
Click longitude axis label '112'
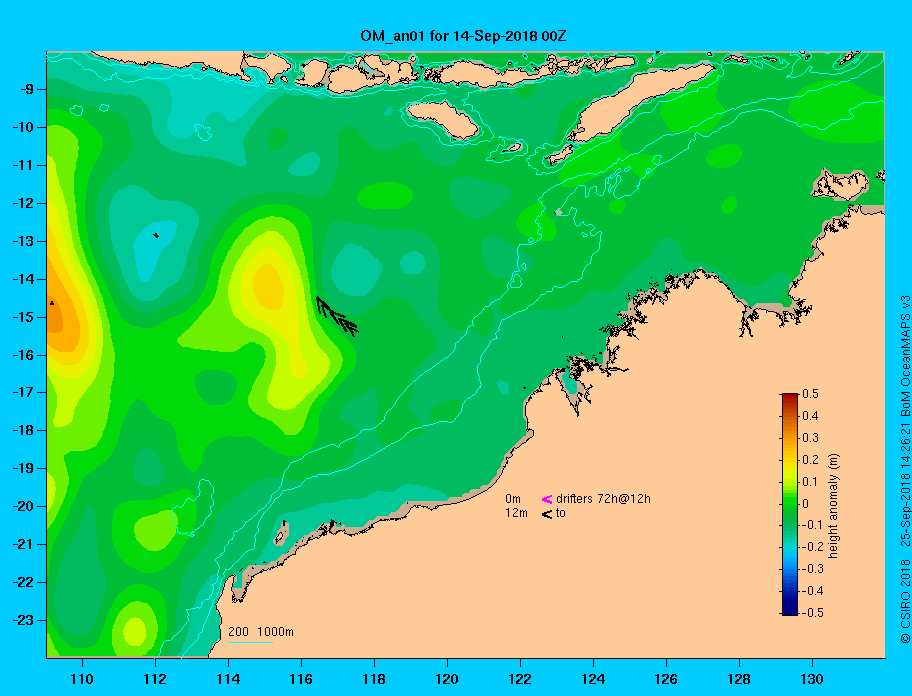[x=155, y=679]
